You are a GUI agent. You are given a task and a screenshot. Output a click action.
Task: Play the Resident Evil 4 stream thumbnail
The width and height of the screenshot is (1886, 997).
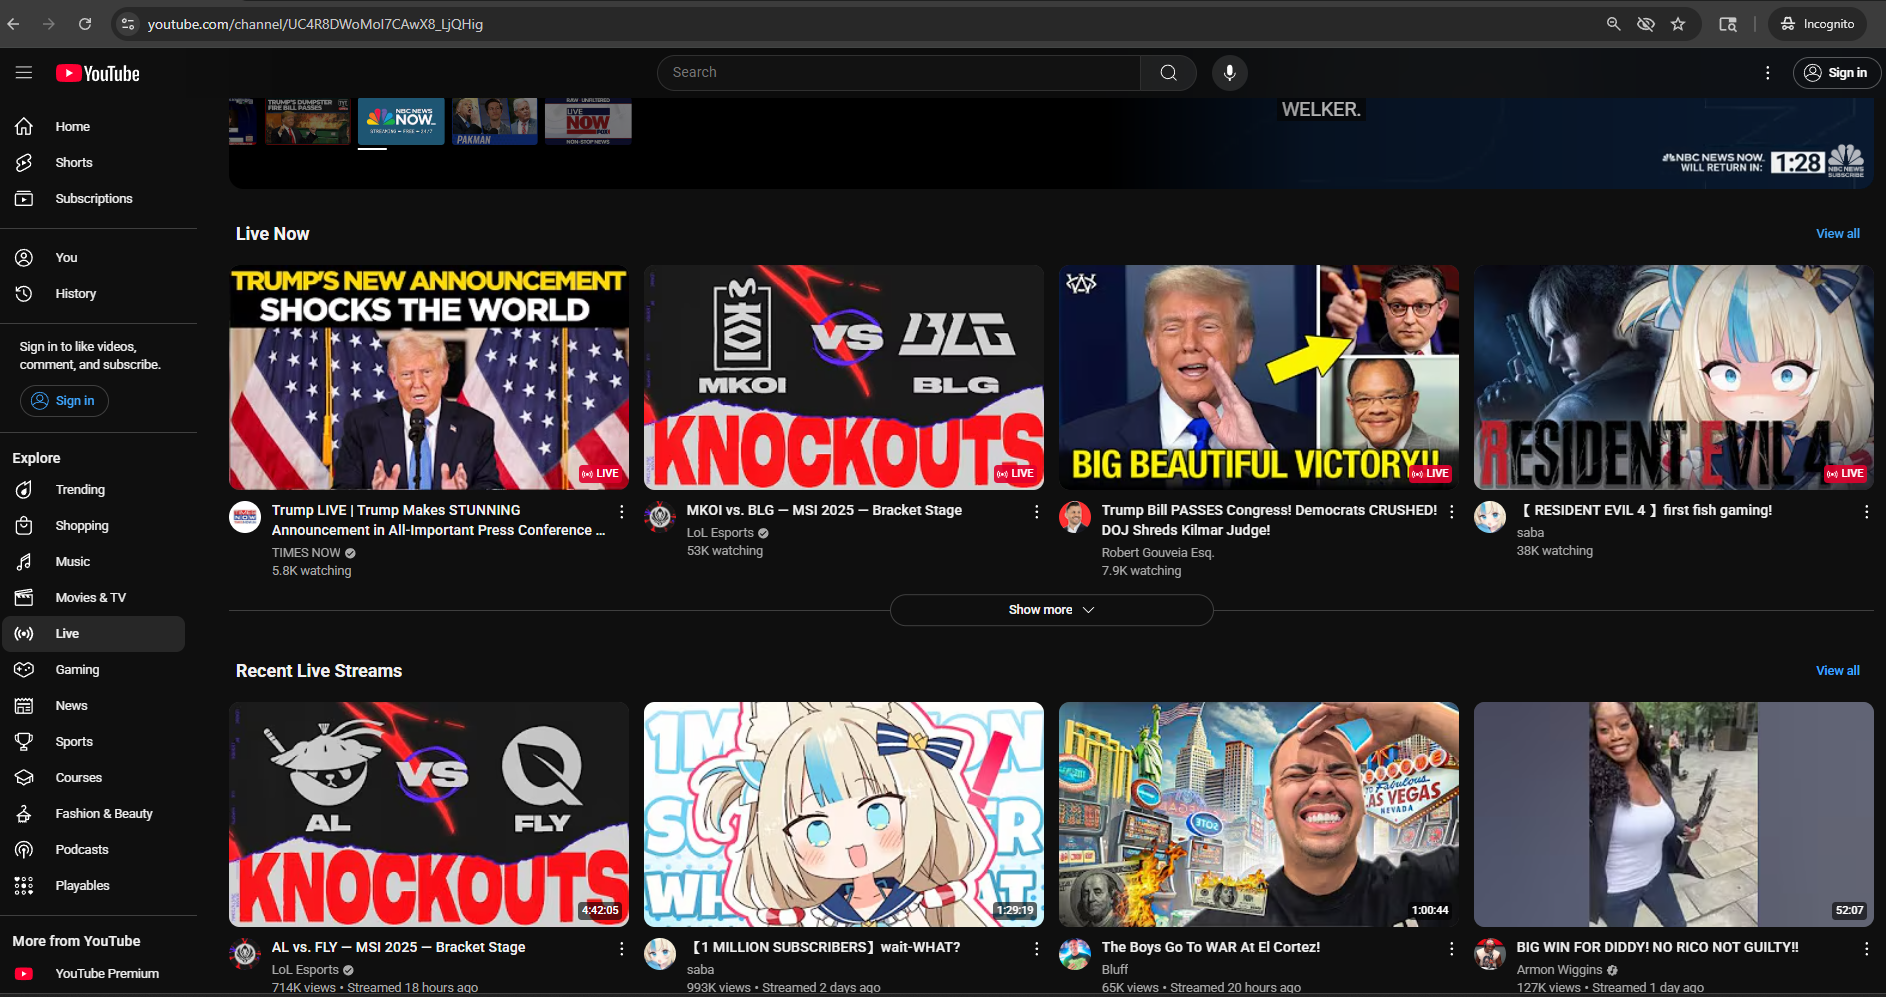(x=1674, y=377)
